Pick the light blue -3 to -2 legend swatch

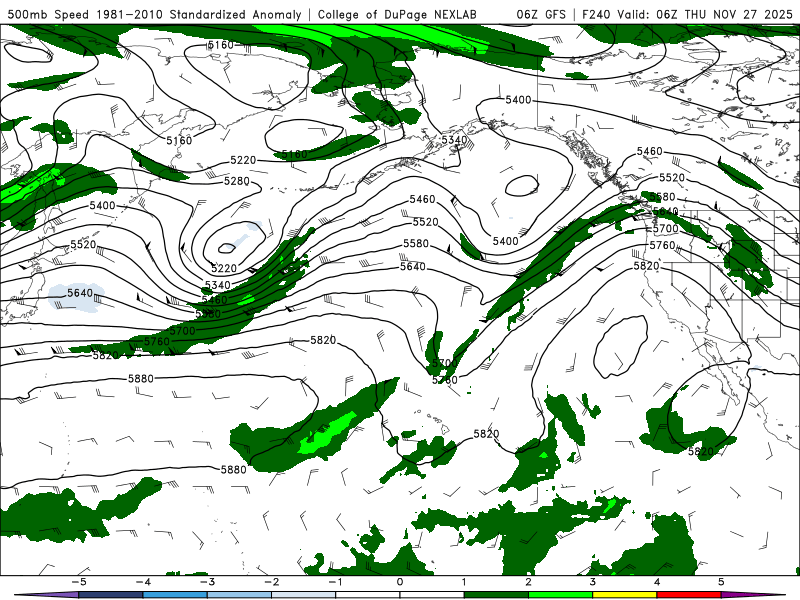[239, 595]
